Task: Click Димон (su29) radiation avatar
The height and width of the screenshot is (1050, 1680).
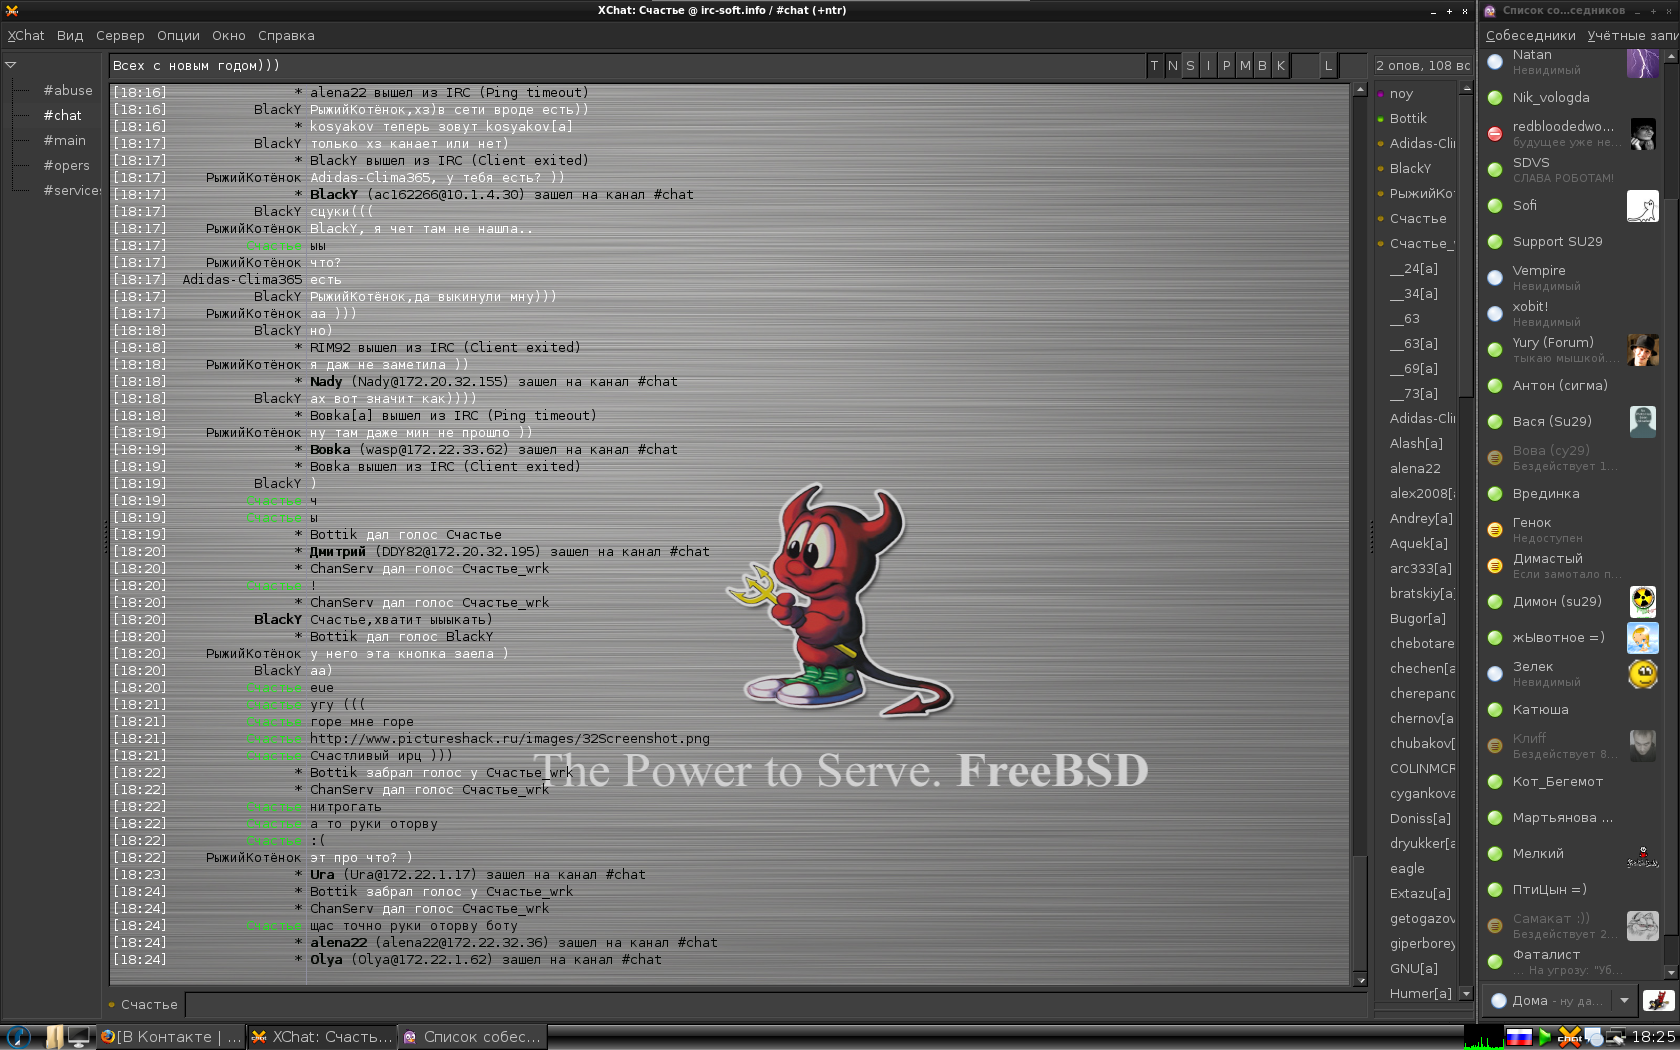Action: 1643,602
